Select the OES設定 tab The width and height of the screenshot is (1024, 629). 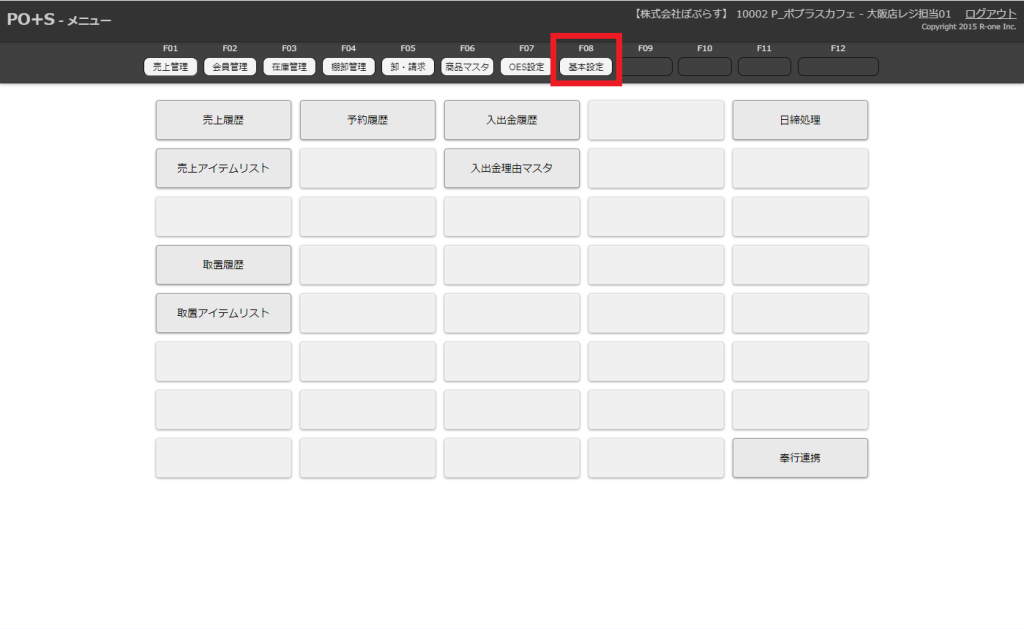(526, 67)
